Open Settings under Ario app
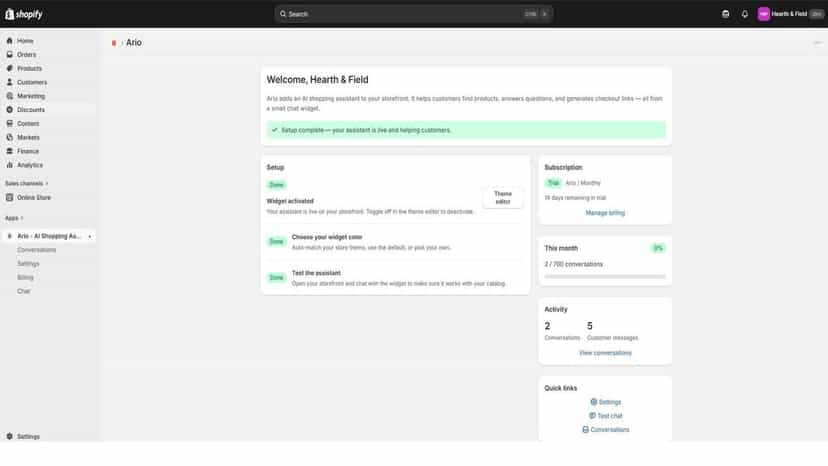 coord(28,263)
